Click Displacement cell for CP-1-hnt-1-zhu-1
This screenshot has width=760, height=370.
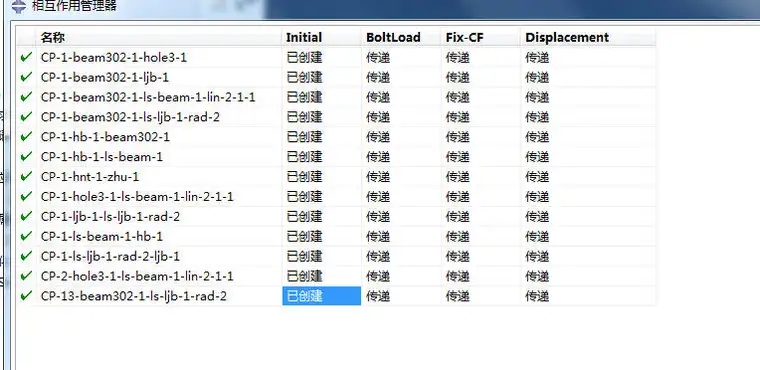pos(588,177)
